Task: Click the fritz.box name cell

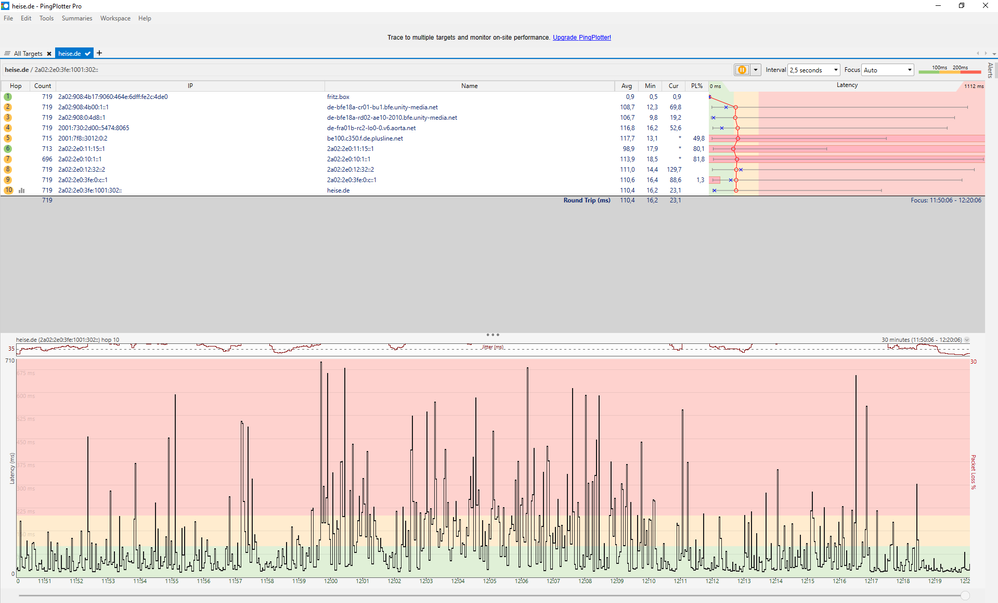Action: 338,97
